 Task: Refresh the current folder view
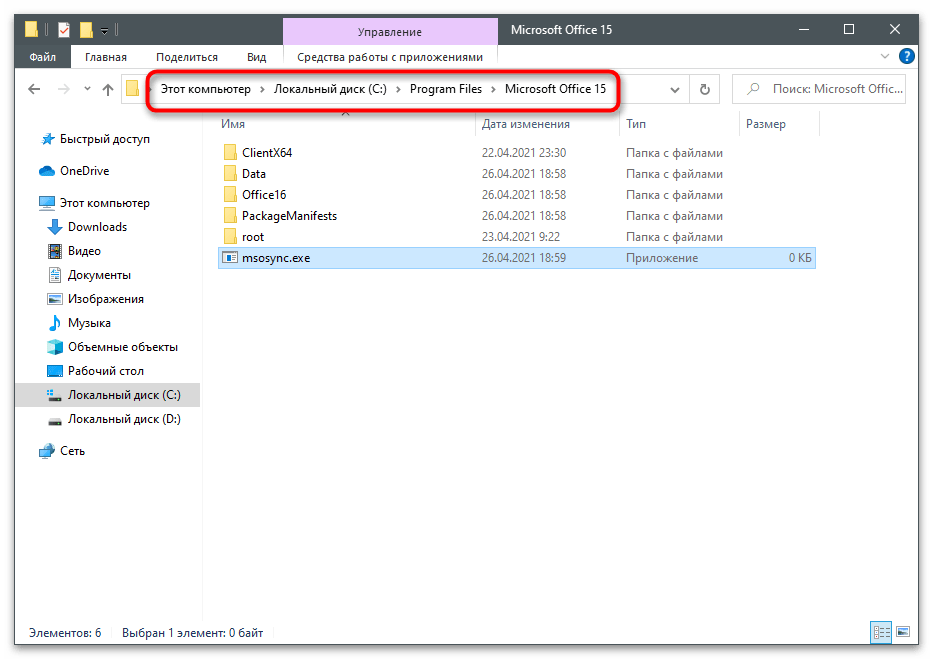pos(705,89)
